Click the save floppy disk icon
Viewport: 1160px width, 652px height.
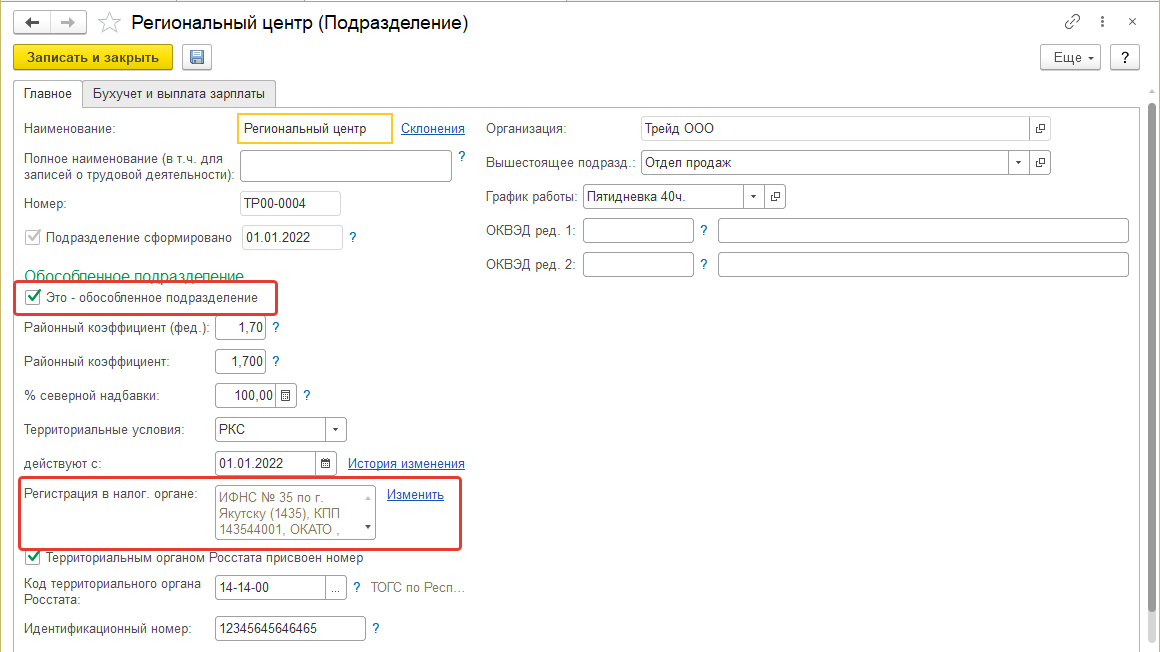pyautogui.click(x=197, y=57)
